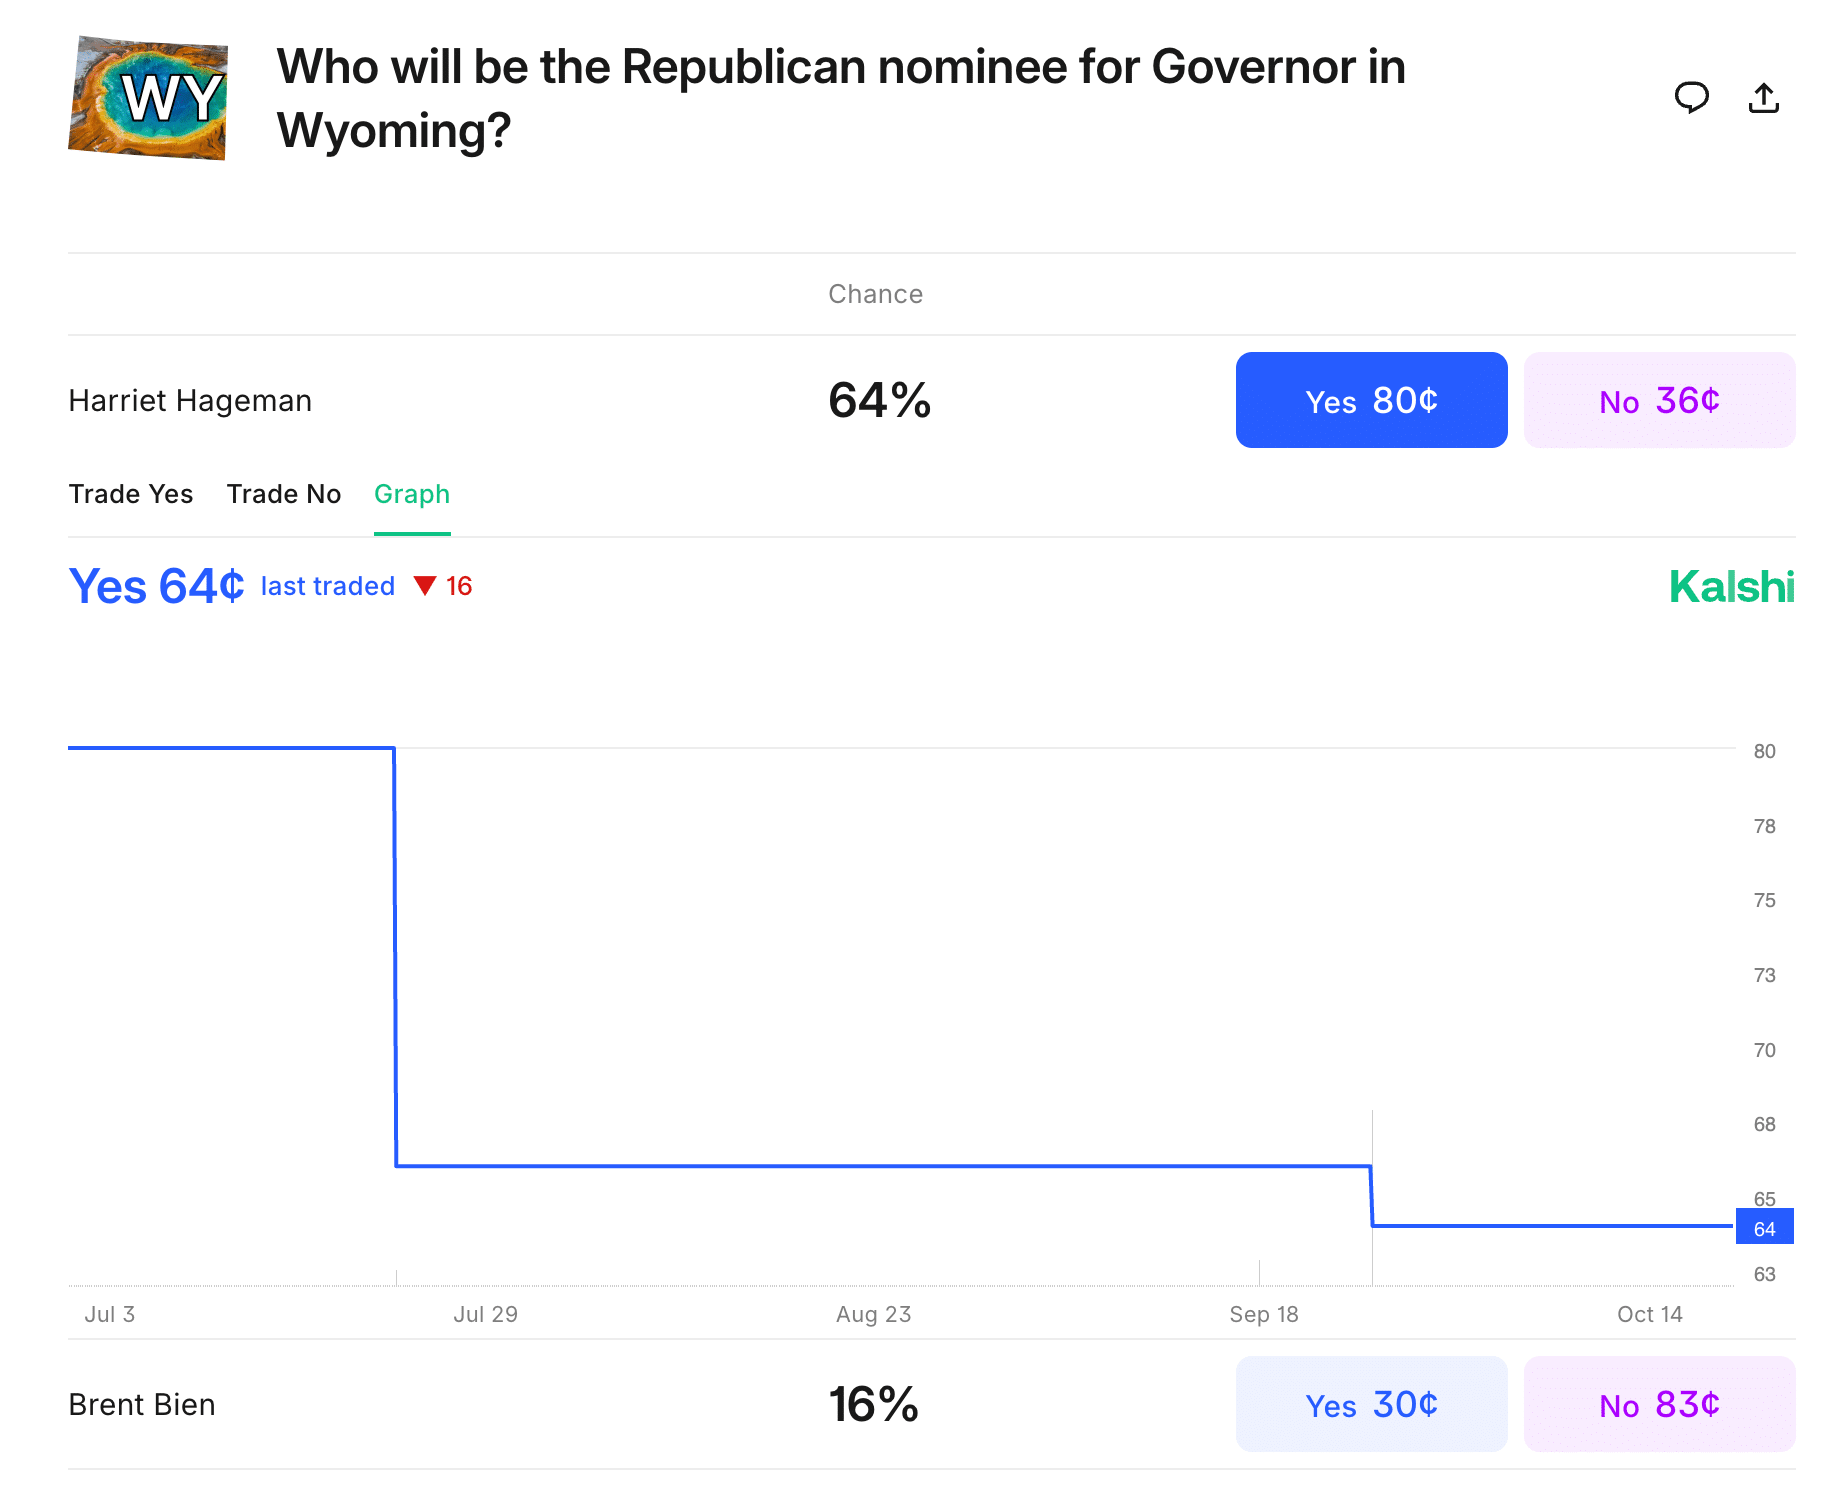
Task: Collapse the Harriet Hageman row
Action: (190, 401)
